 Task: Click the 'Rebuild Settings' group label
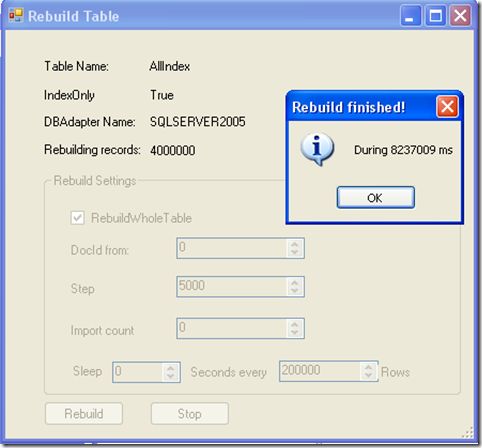pos(95,181)
